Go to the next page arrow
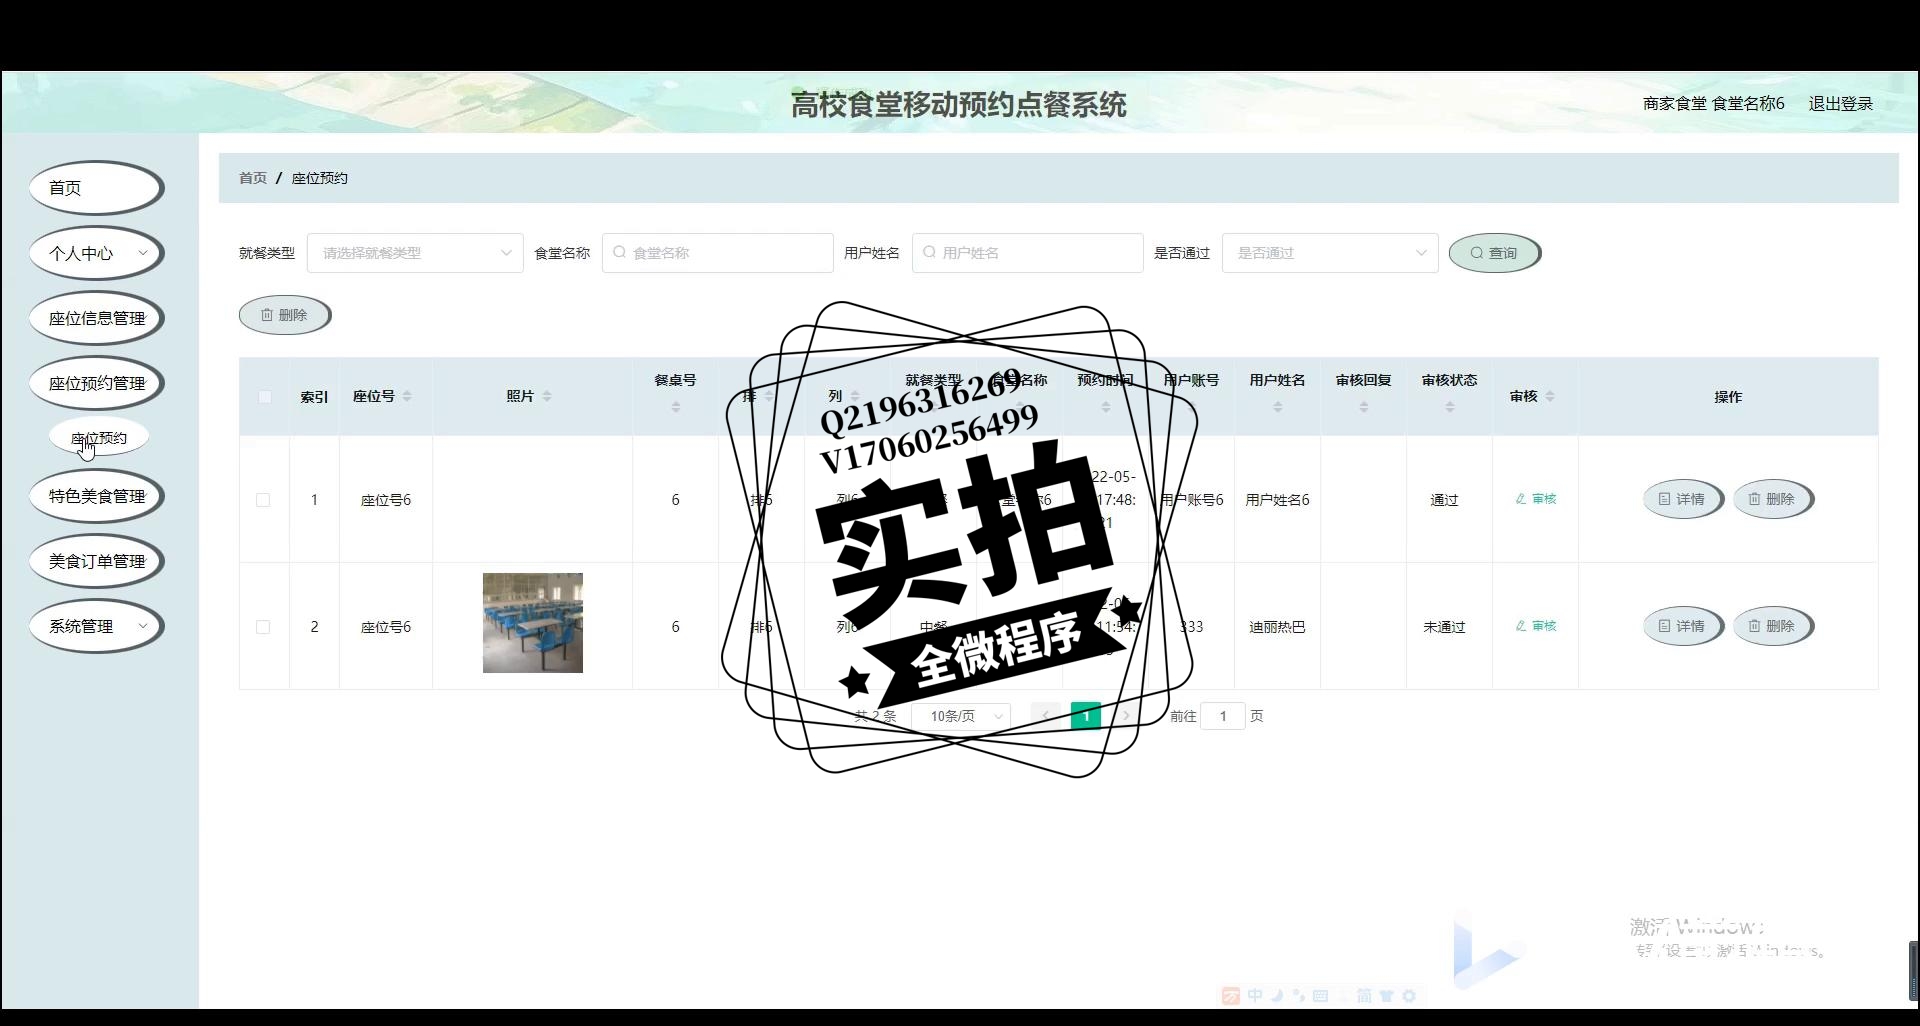The image size is (1920, 1026). click(1126, 716)
